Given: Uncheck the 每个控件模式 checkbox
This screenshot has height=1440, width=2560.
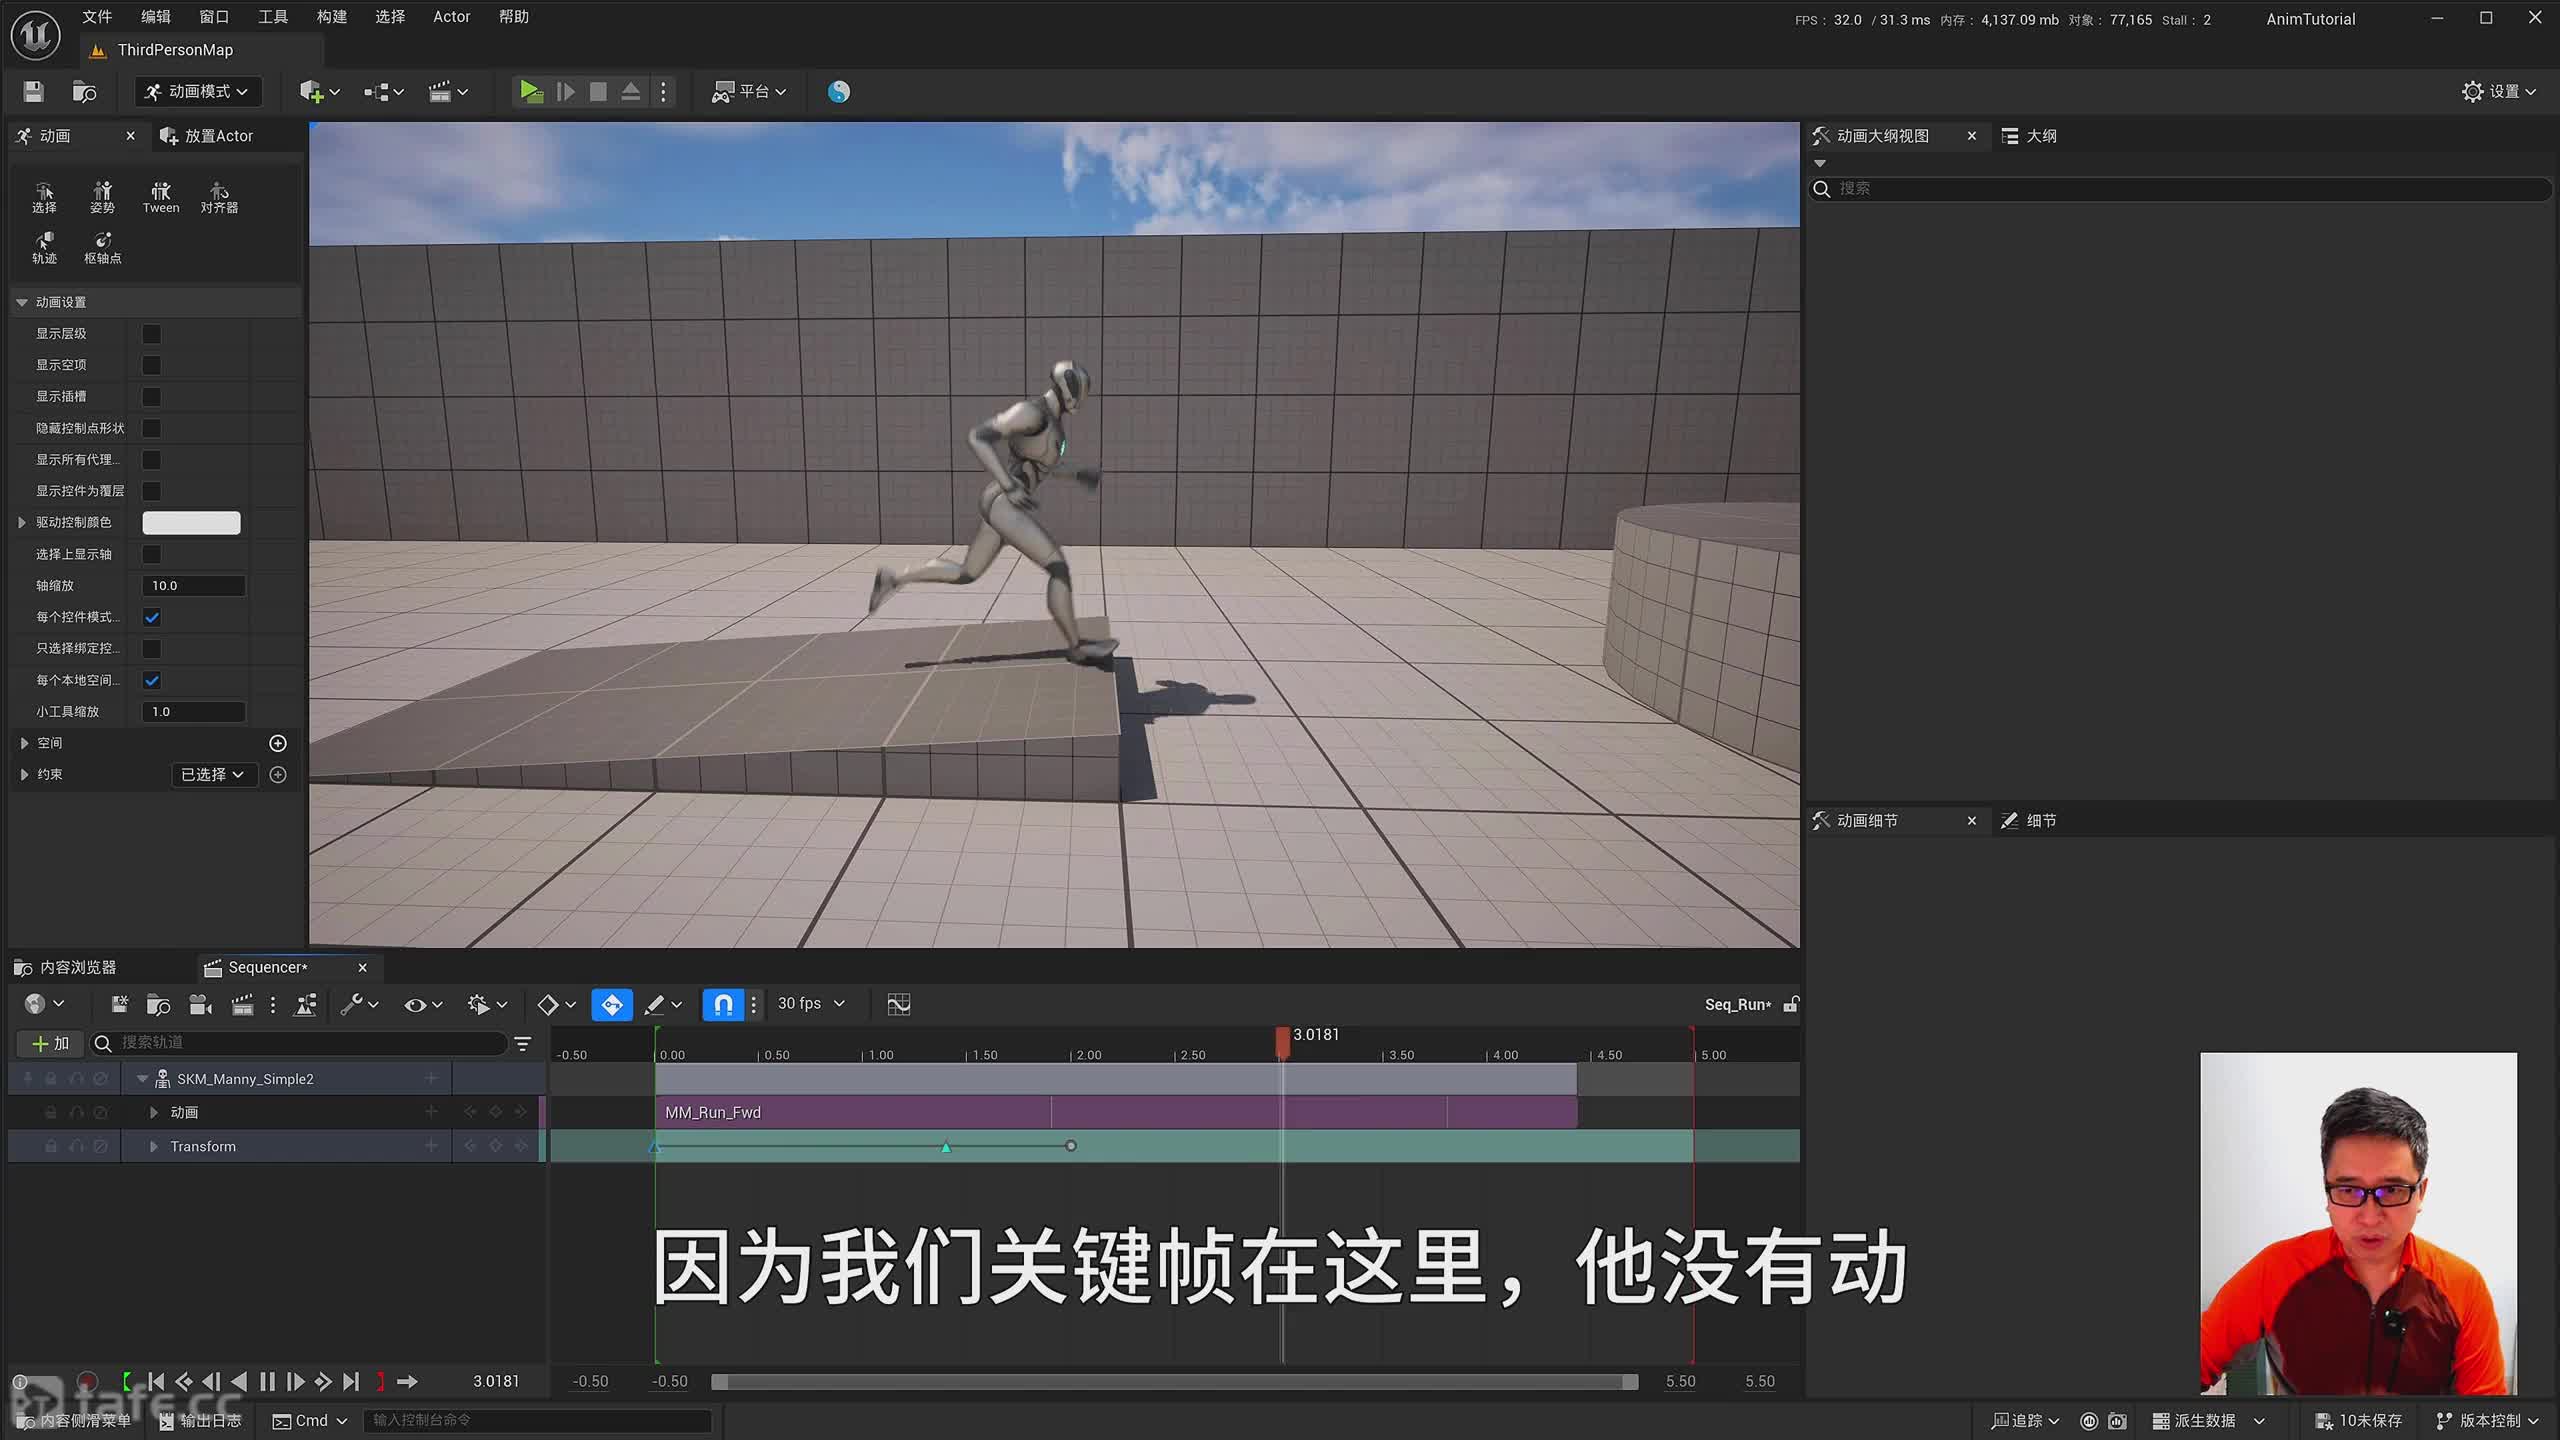Looking at the screenshot, I should click(x=151, y=617).
